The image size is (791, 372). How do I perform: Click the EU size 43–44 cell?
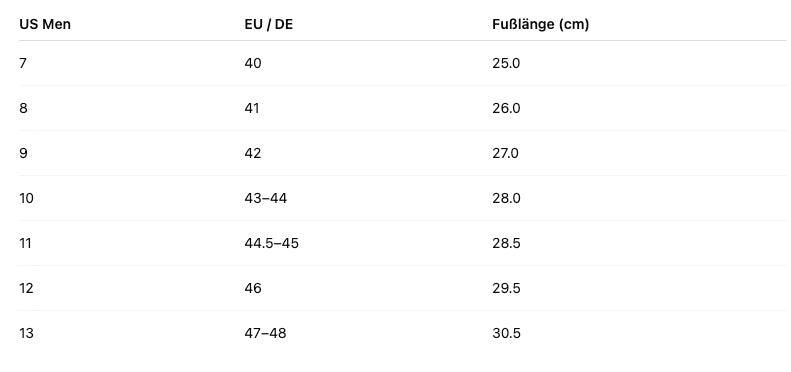point(265,198)
